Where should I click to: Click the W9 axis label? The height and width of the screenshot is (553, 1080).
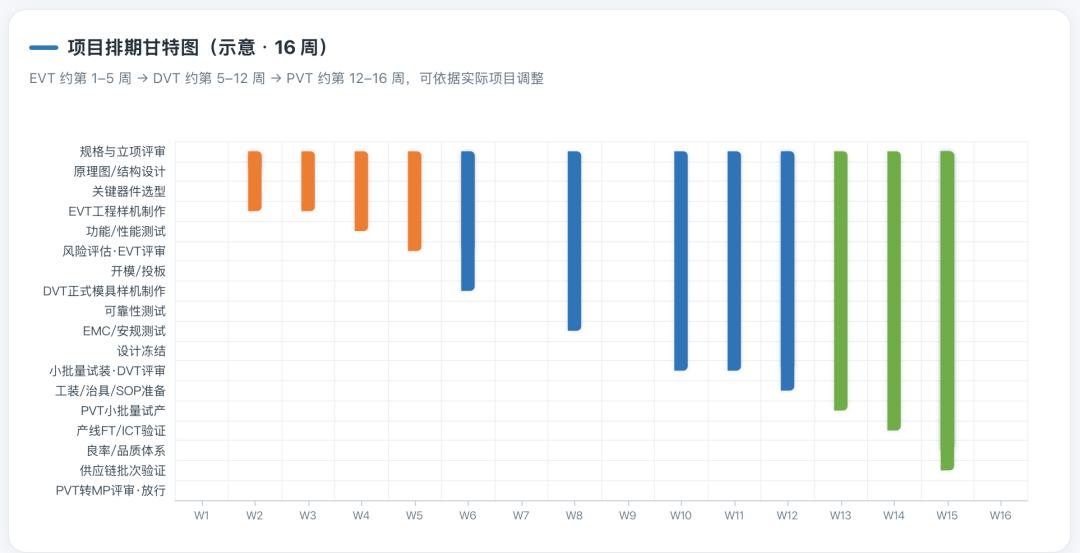[x=627, y=514]
